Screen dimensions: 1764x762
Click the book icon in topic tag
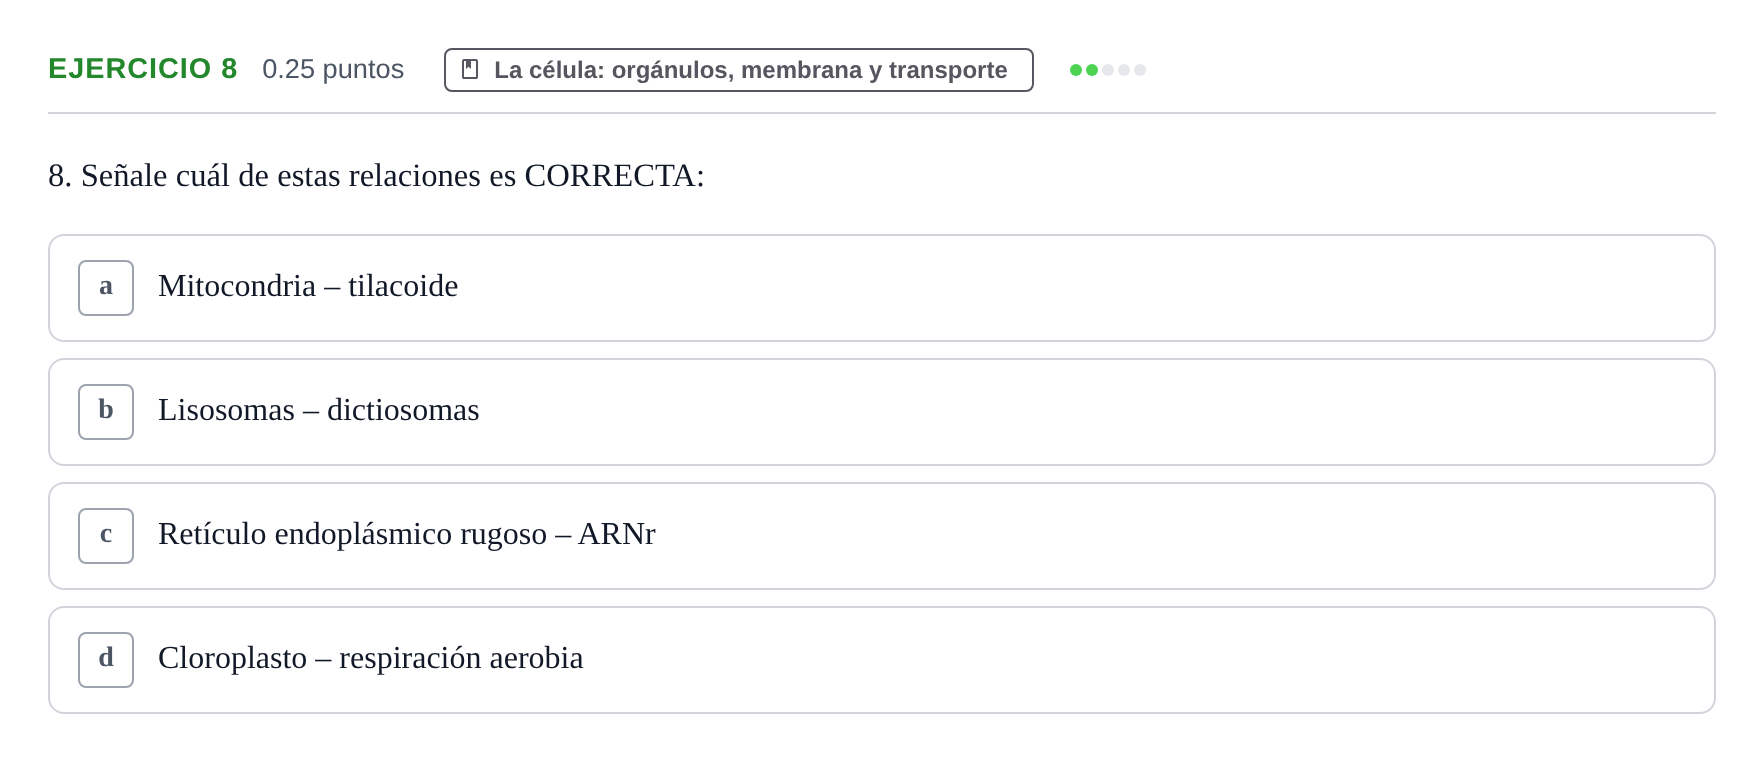coord(470,69)
